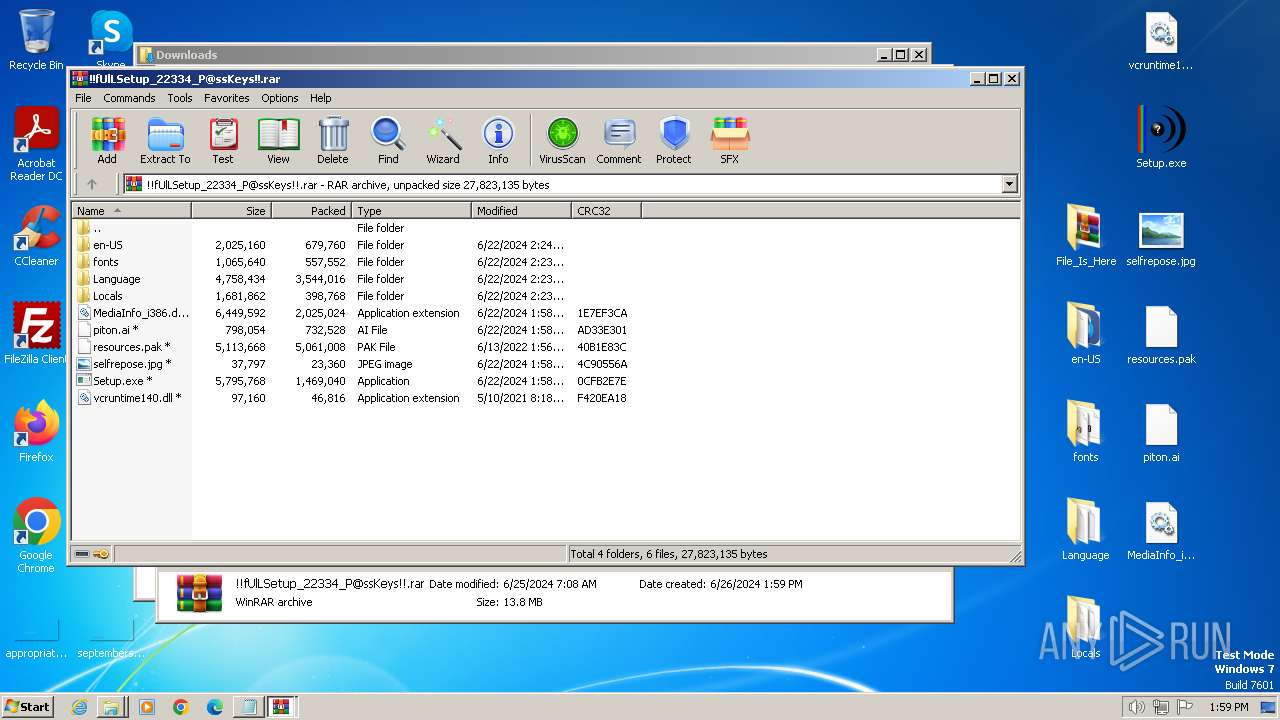This screenshot has width=1280, height=720.
Task: Click the Delete trash can icon
Action: pos(333,141)
